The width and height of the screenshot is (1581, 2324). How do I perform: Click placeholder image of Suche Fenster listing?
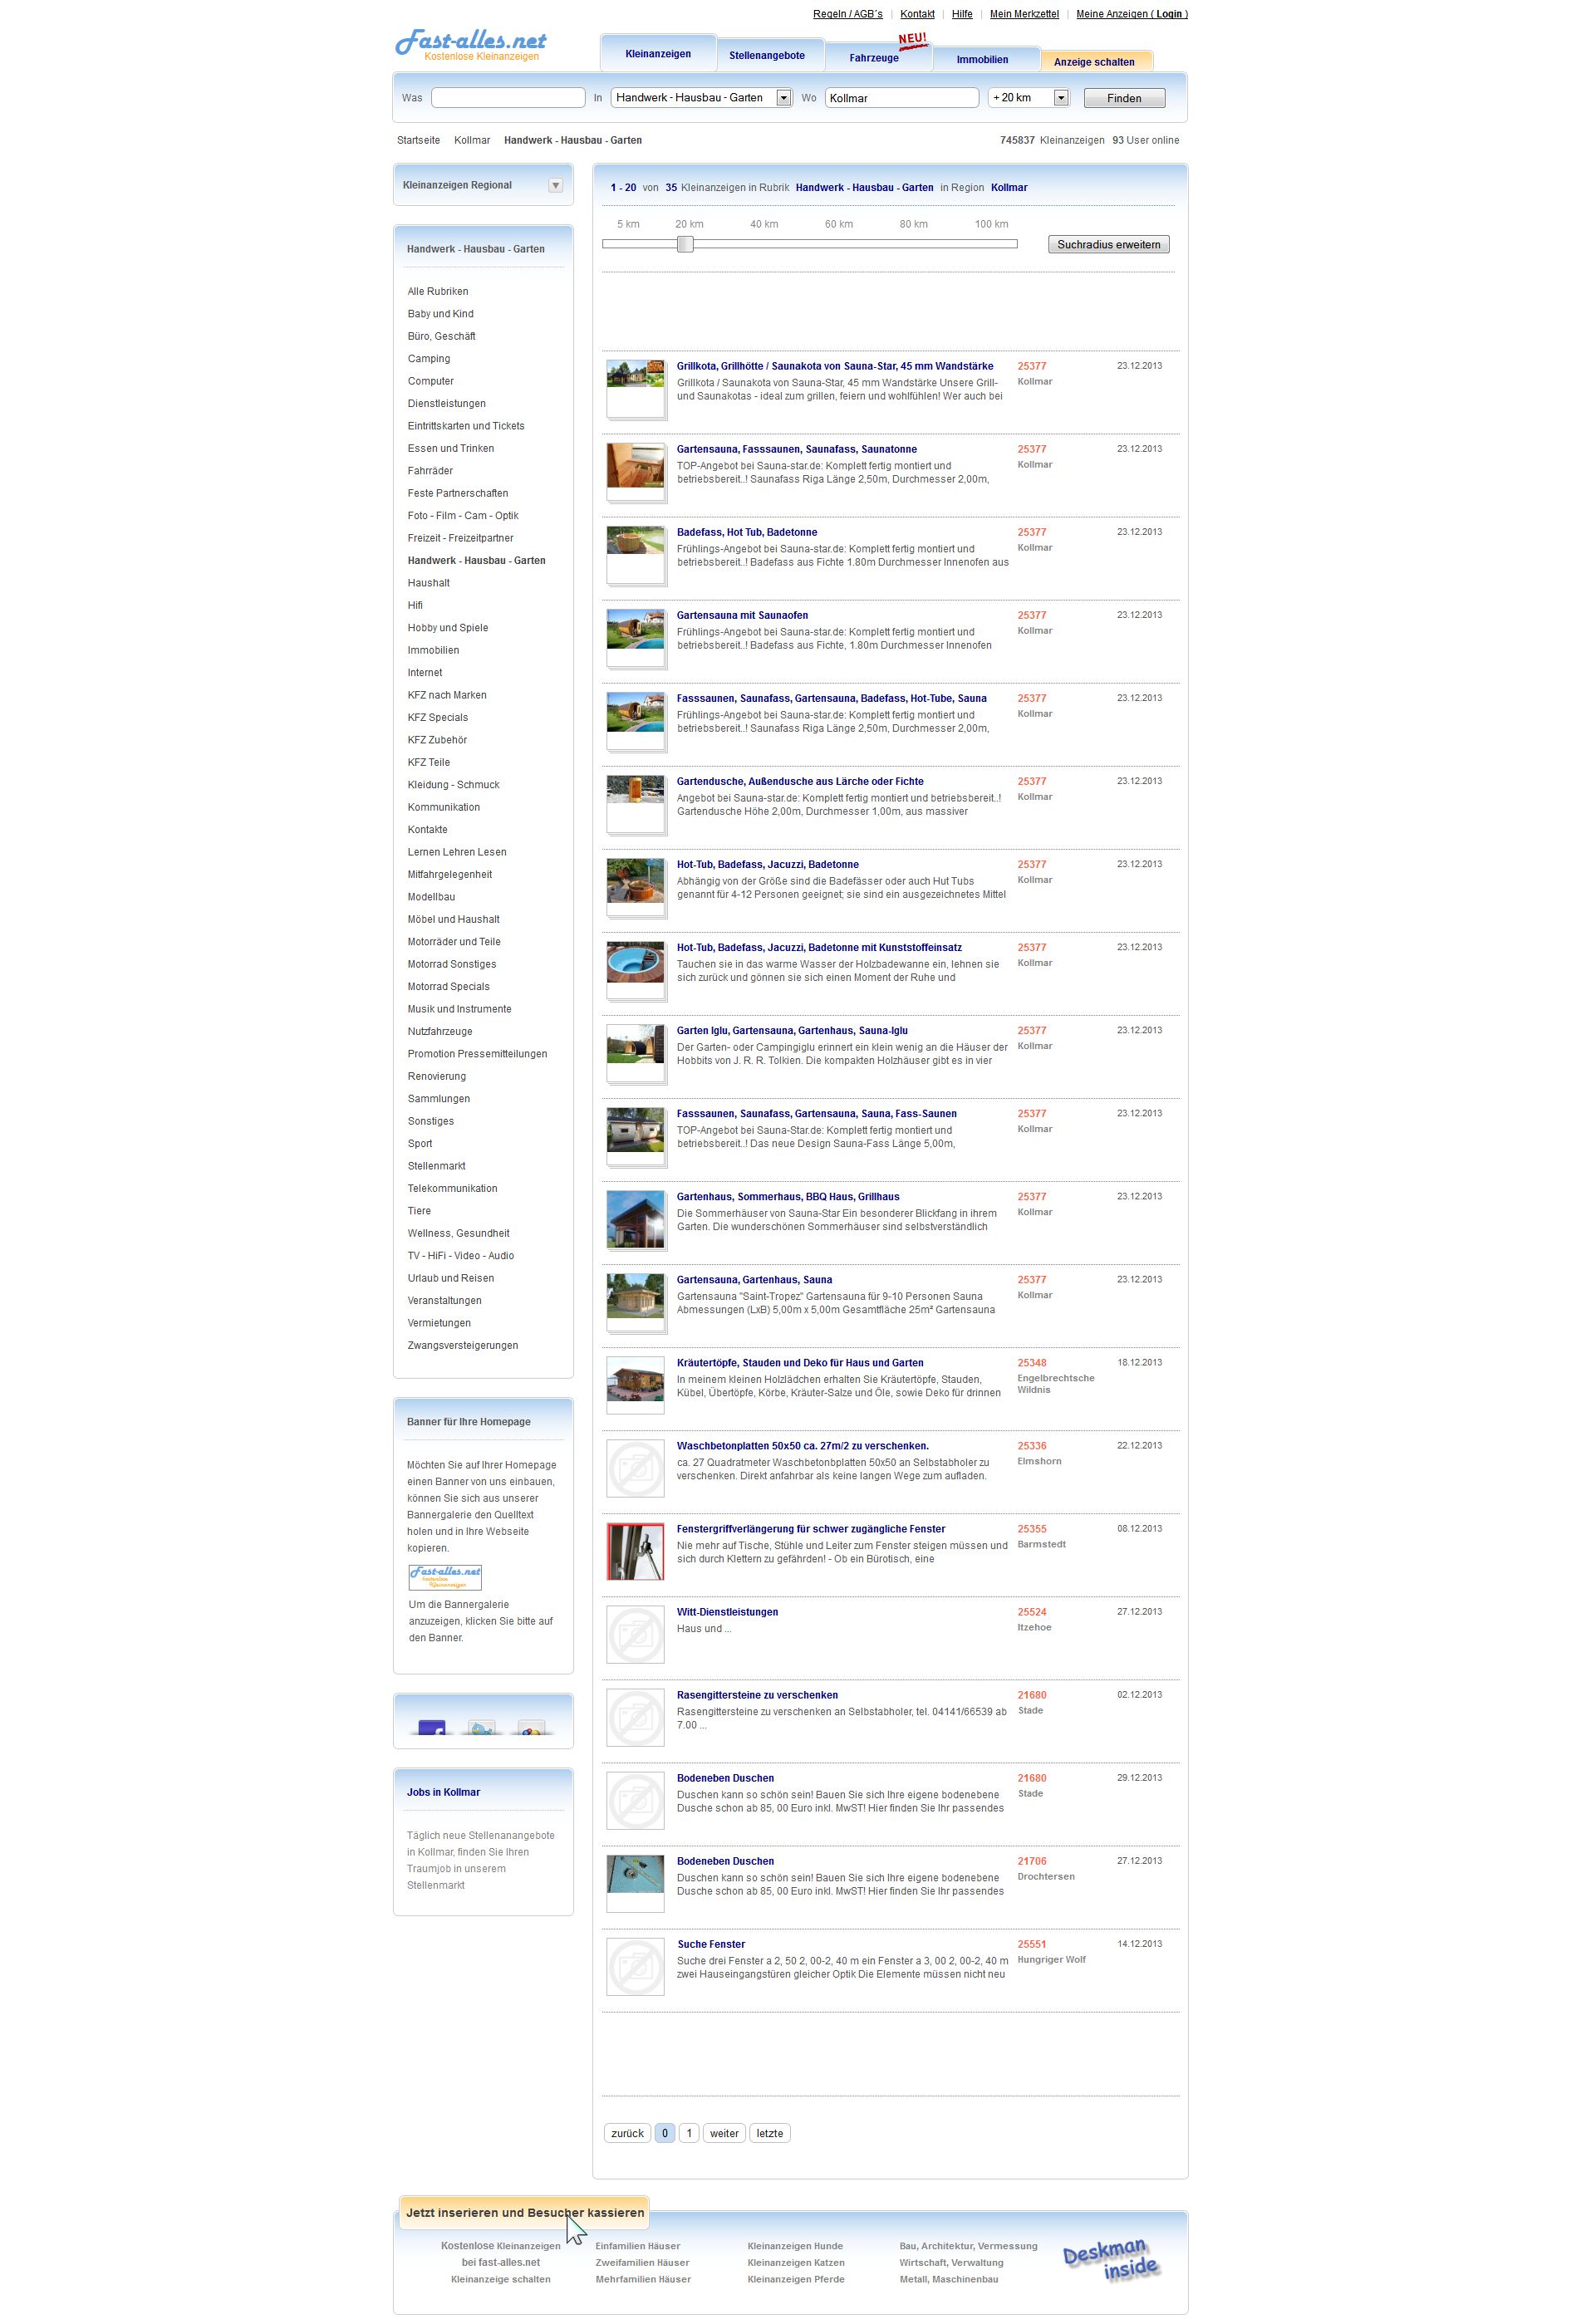(635, 1967)
